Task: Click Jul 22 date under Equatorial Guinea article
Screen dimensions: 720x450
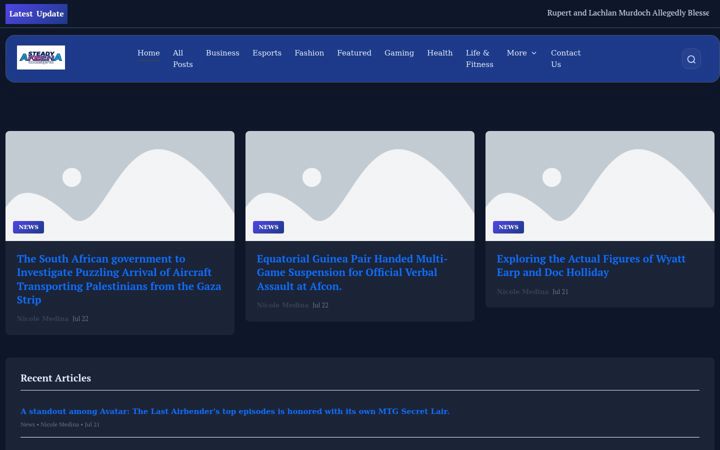Action: 321,305
